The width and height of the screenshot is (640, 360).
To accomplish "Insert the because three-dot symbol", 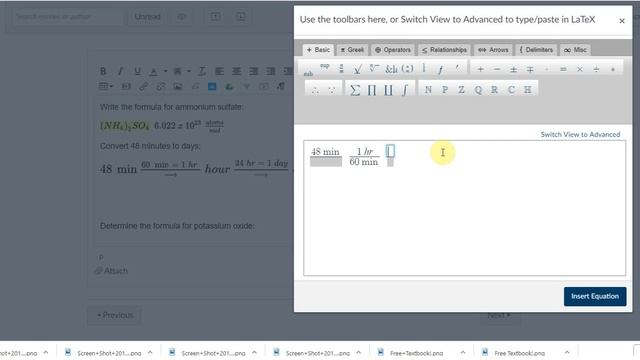I will click(x=331, y=90).
